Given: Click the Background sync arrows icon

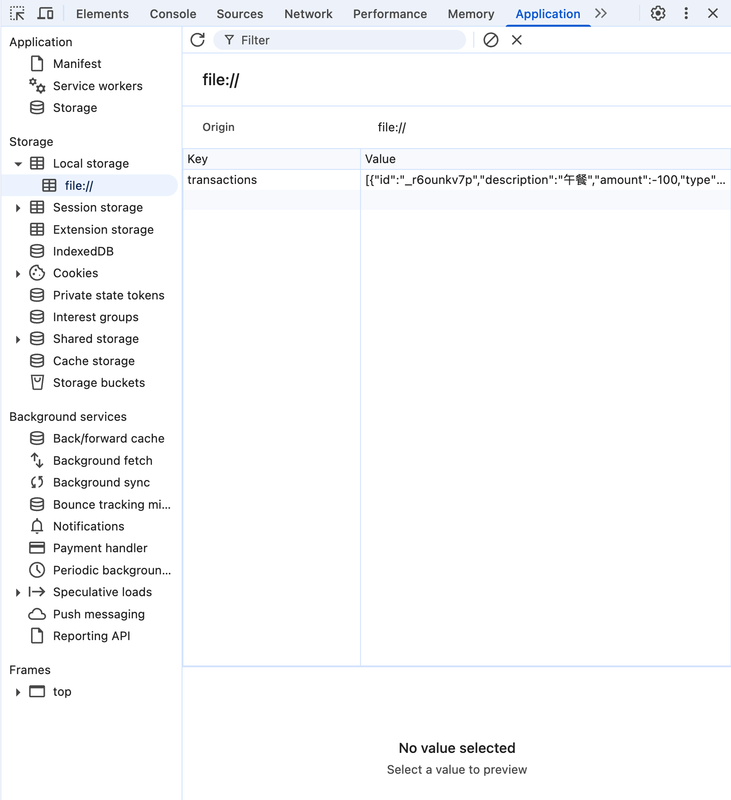Looking at the screenshot, I should click(x=37, y=482).
